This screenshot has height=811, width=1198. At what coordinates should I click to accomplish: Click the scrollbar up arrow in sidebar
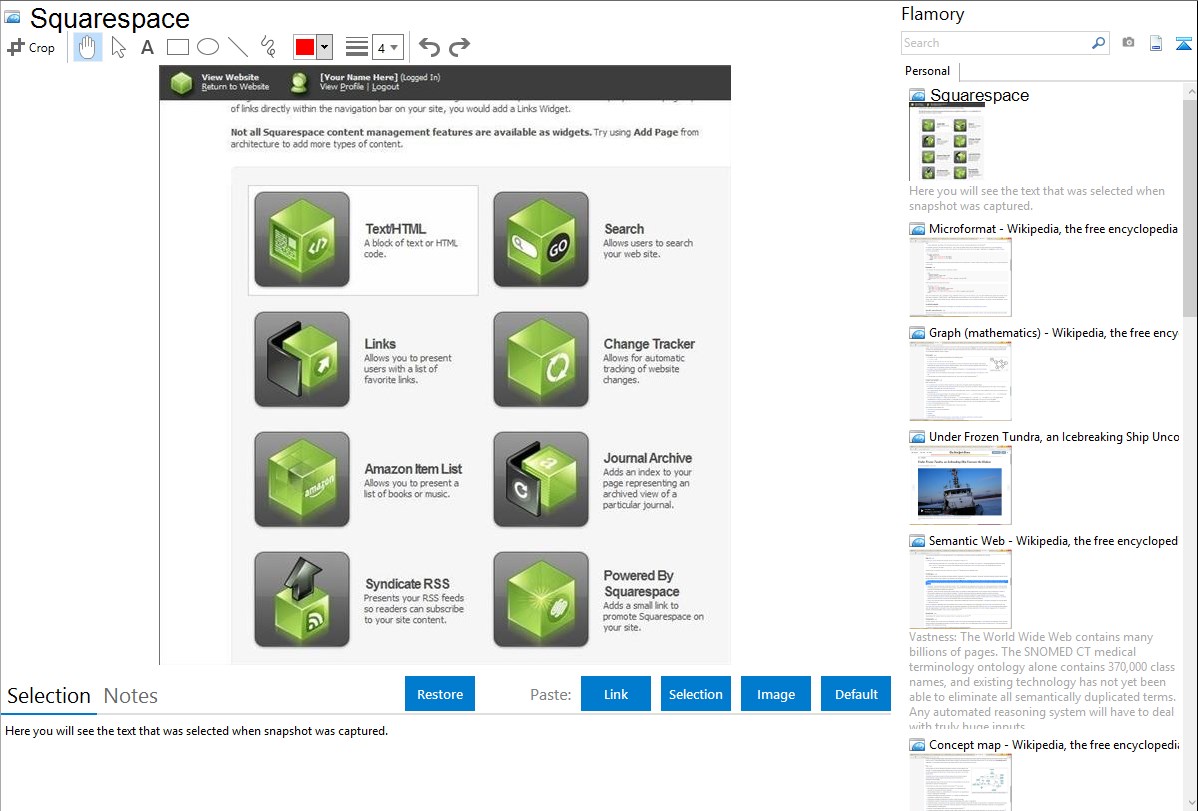1190,91
